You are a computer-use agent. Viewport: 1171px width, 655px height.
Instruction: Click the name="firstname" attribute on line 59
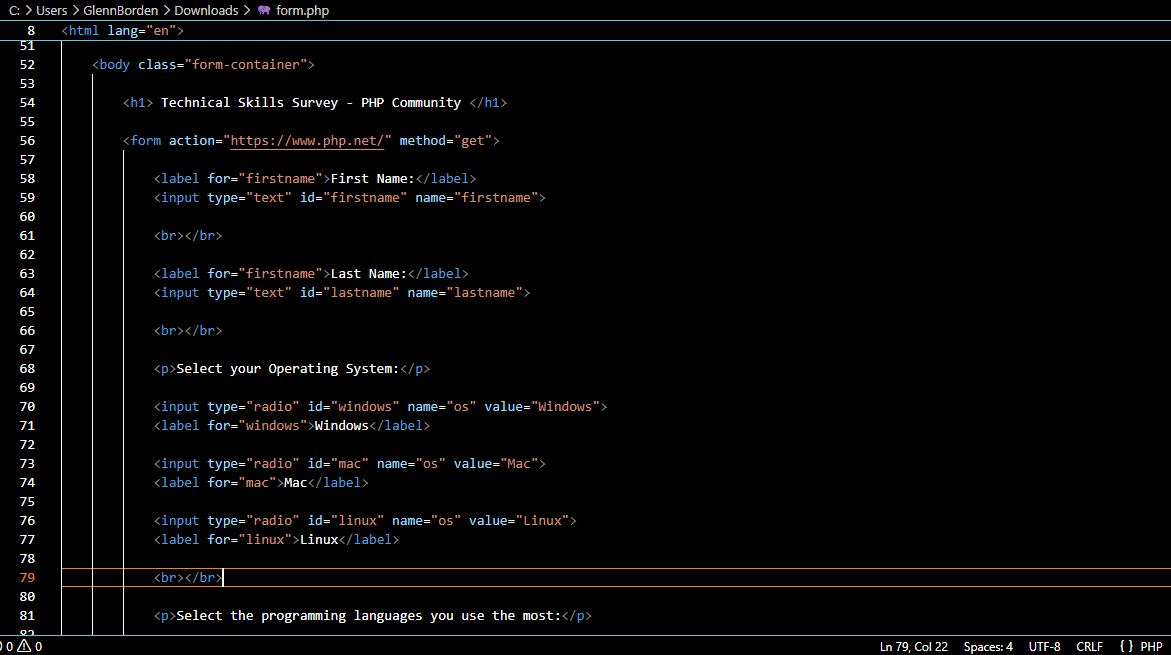[x=476, y=197]
